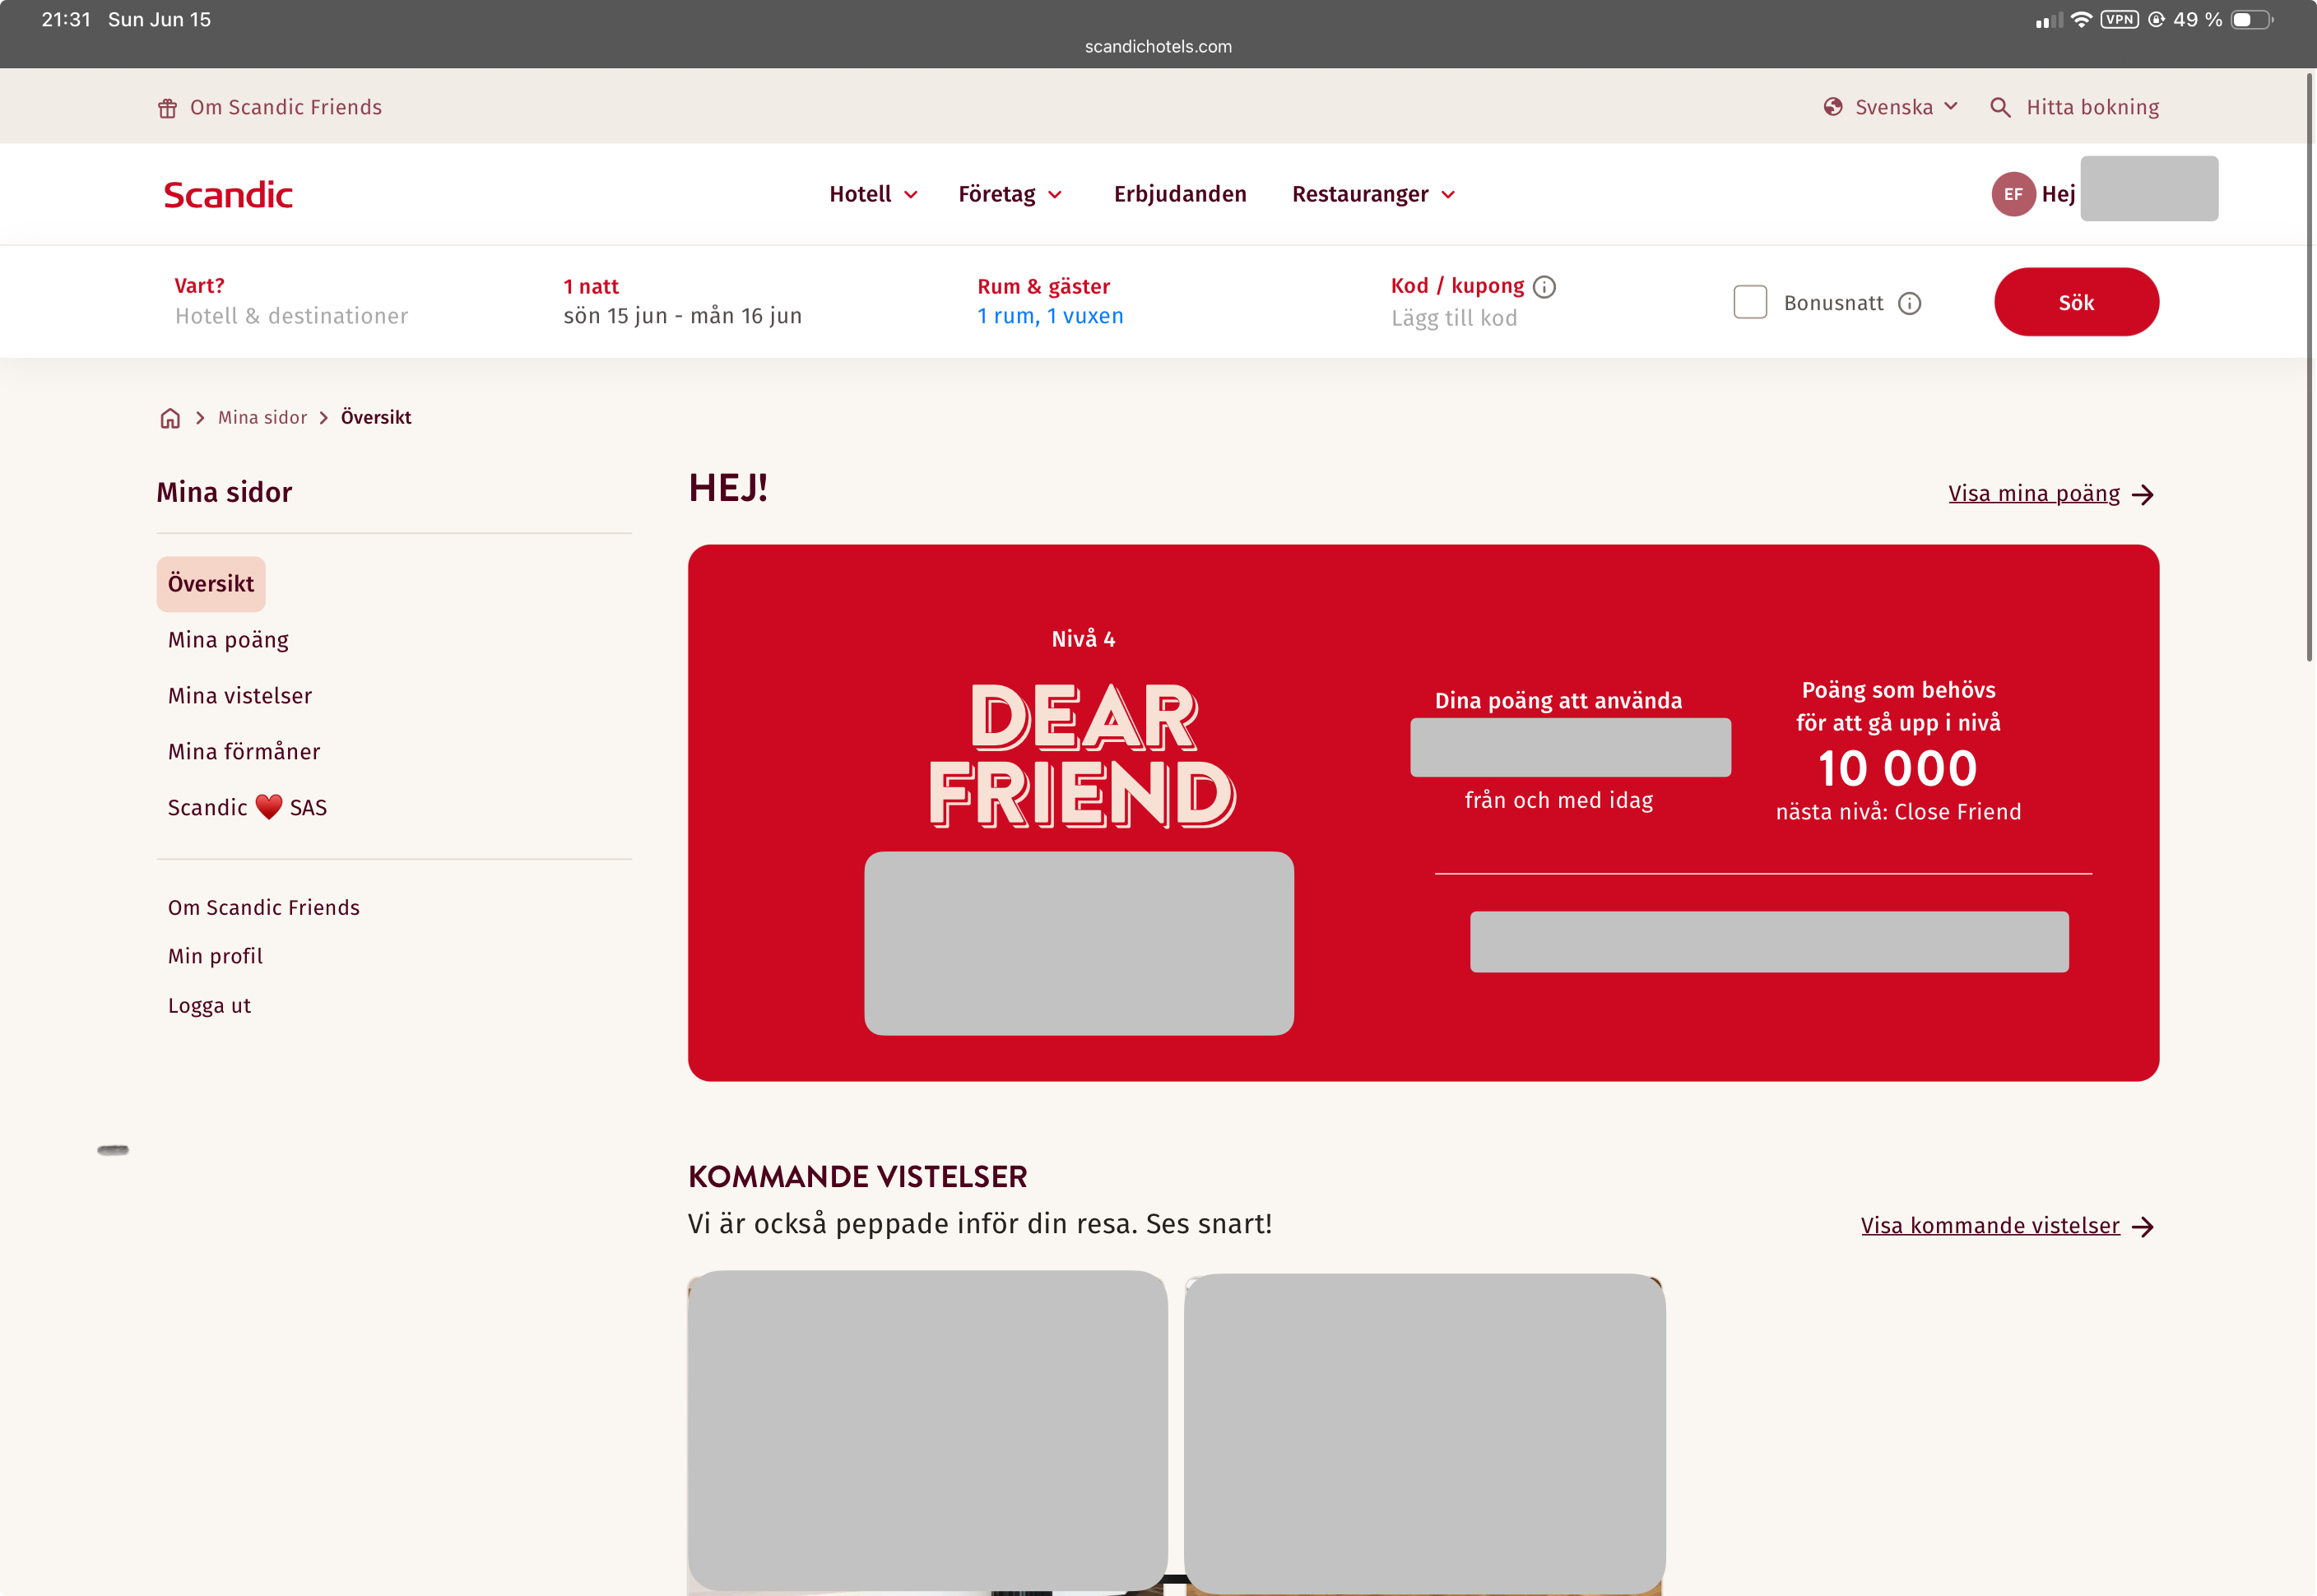Viewport: 2317px width, 1596px height.
Task: Enable the Bonusnatt checkbox
Action: (x=1750, y=302)
